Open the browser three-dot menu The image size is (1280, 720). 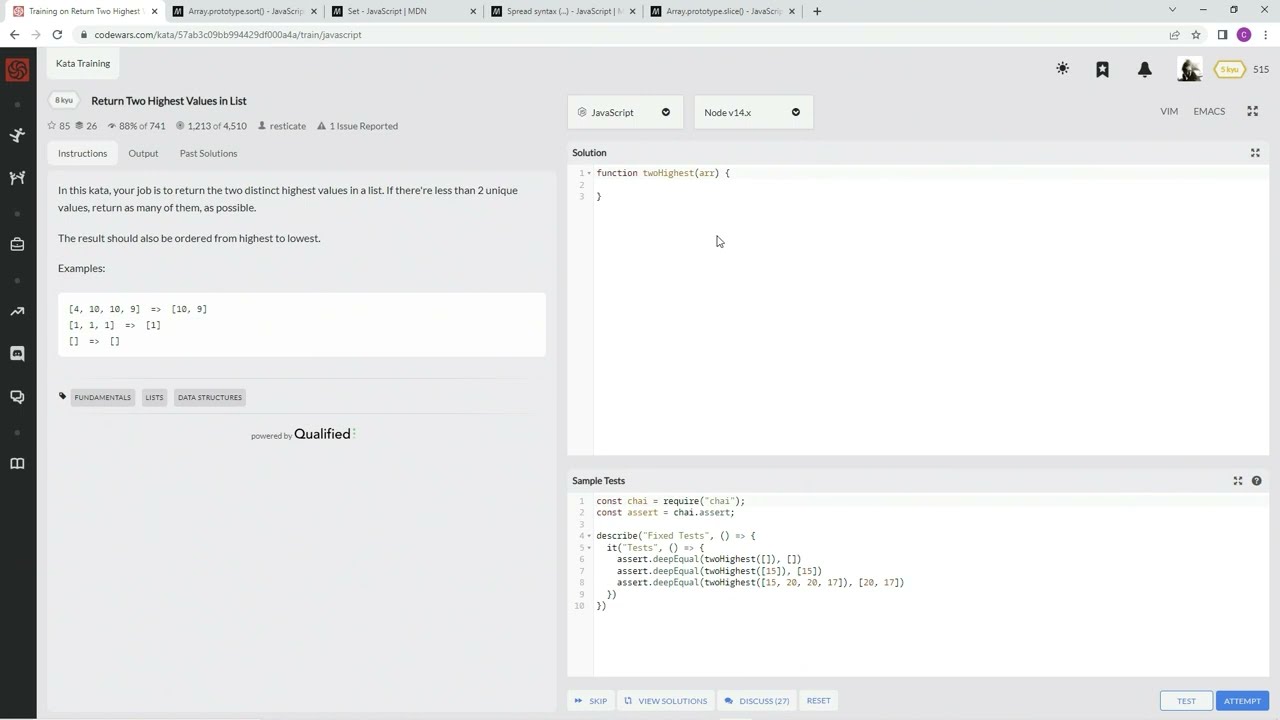point(1265,35)
